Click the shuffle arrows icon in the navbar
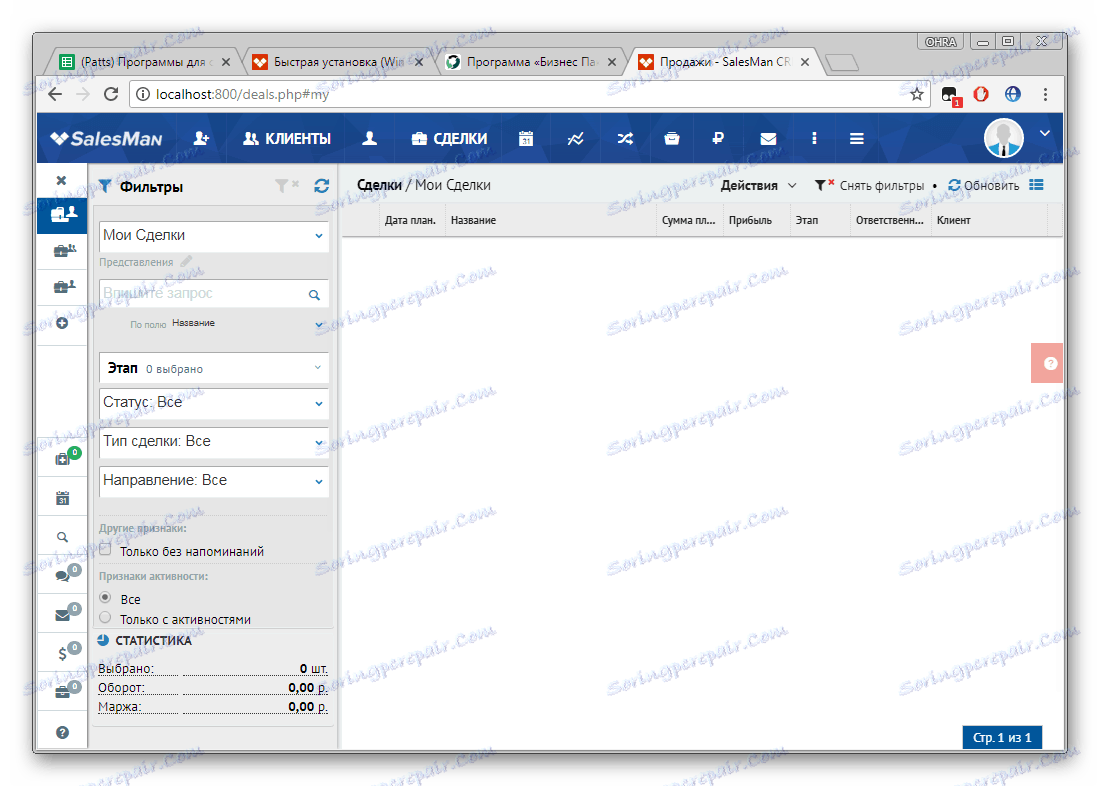 625,138
